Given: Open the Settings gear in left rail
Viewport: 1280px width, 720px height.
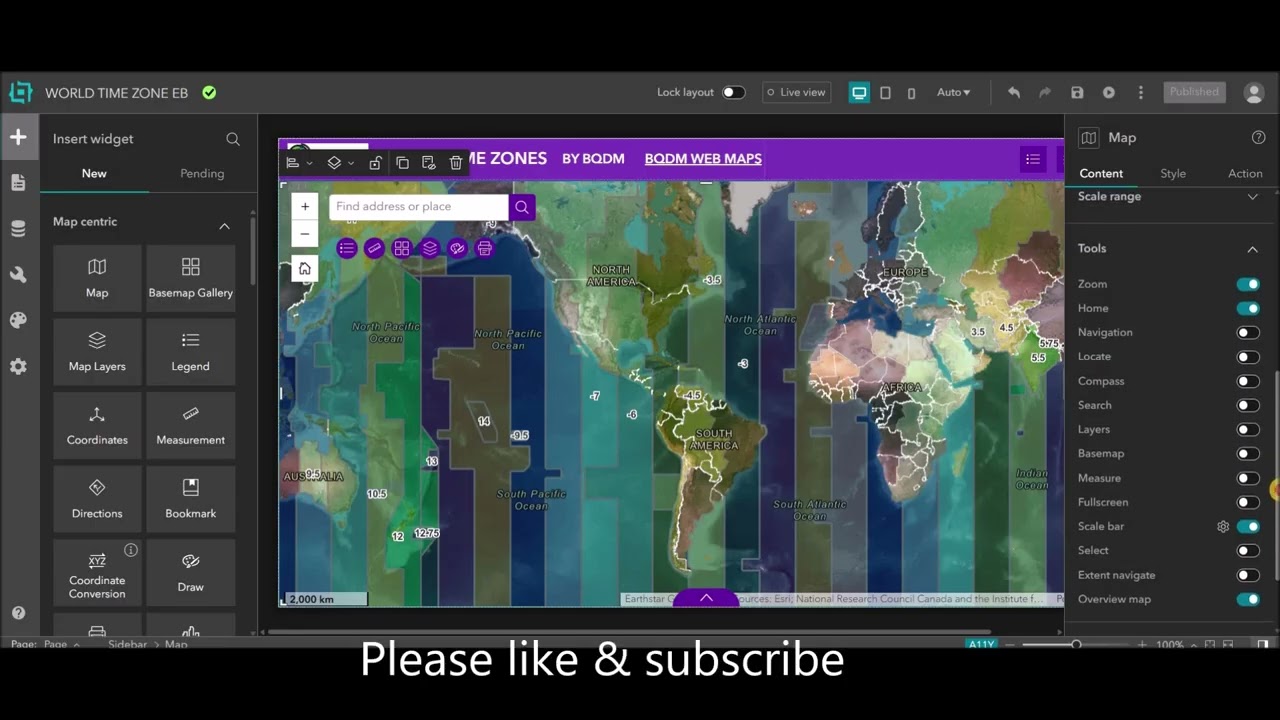Looking at the screenshot, I should 18,367.
